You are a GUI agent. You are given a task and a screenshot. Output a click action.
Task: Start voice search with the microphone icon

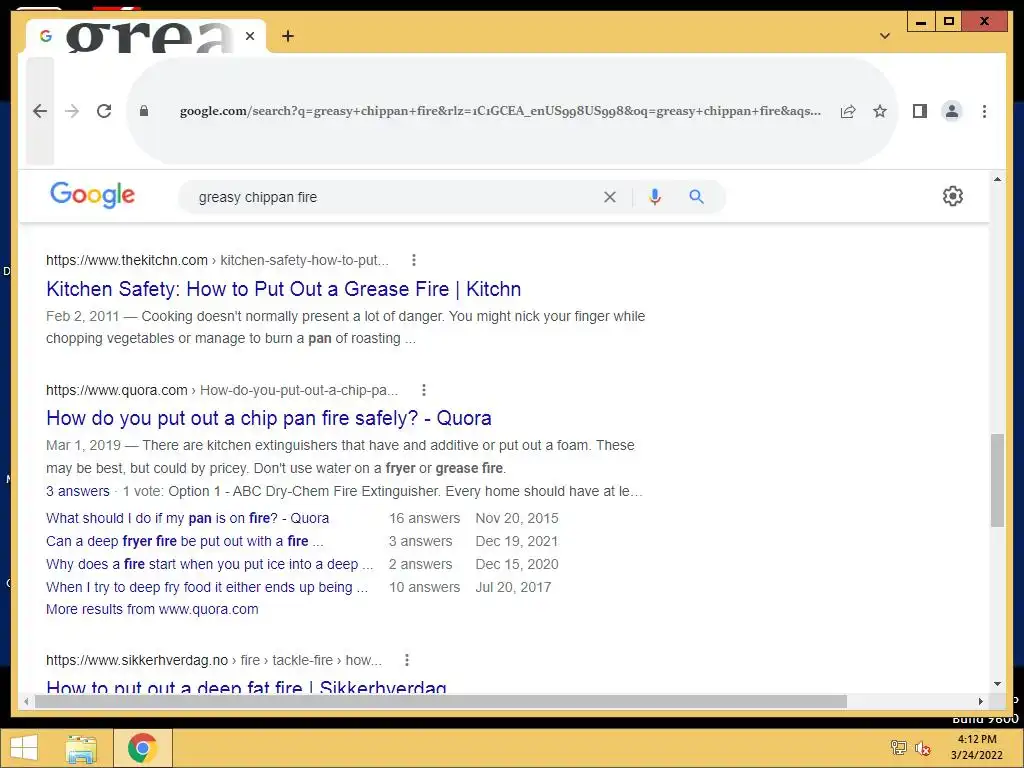point(655,197)
